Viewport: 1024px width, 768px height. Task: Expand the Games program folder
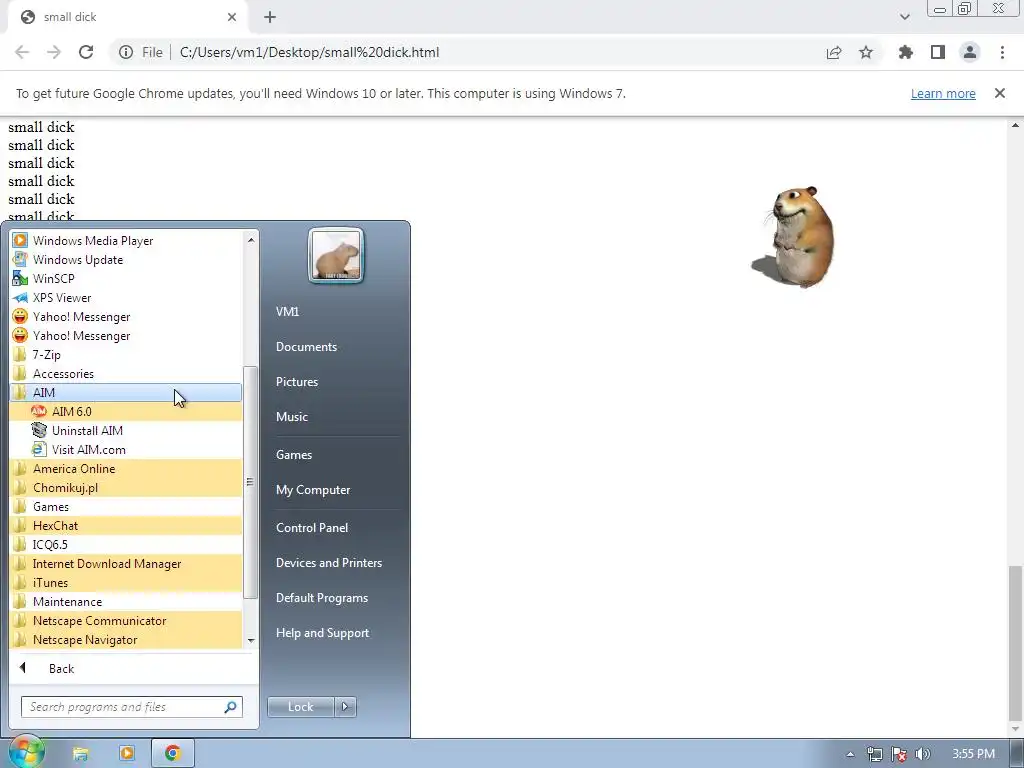(x=125, y=507)
